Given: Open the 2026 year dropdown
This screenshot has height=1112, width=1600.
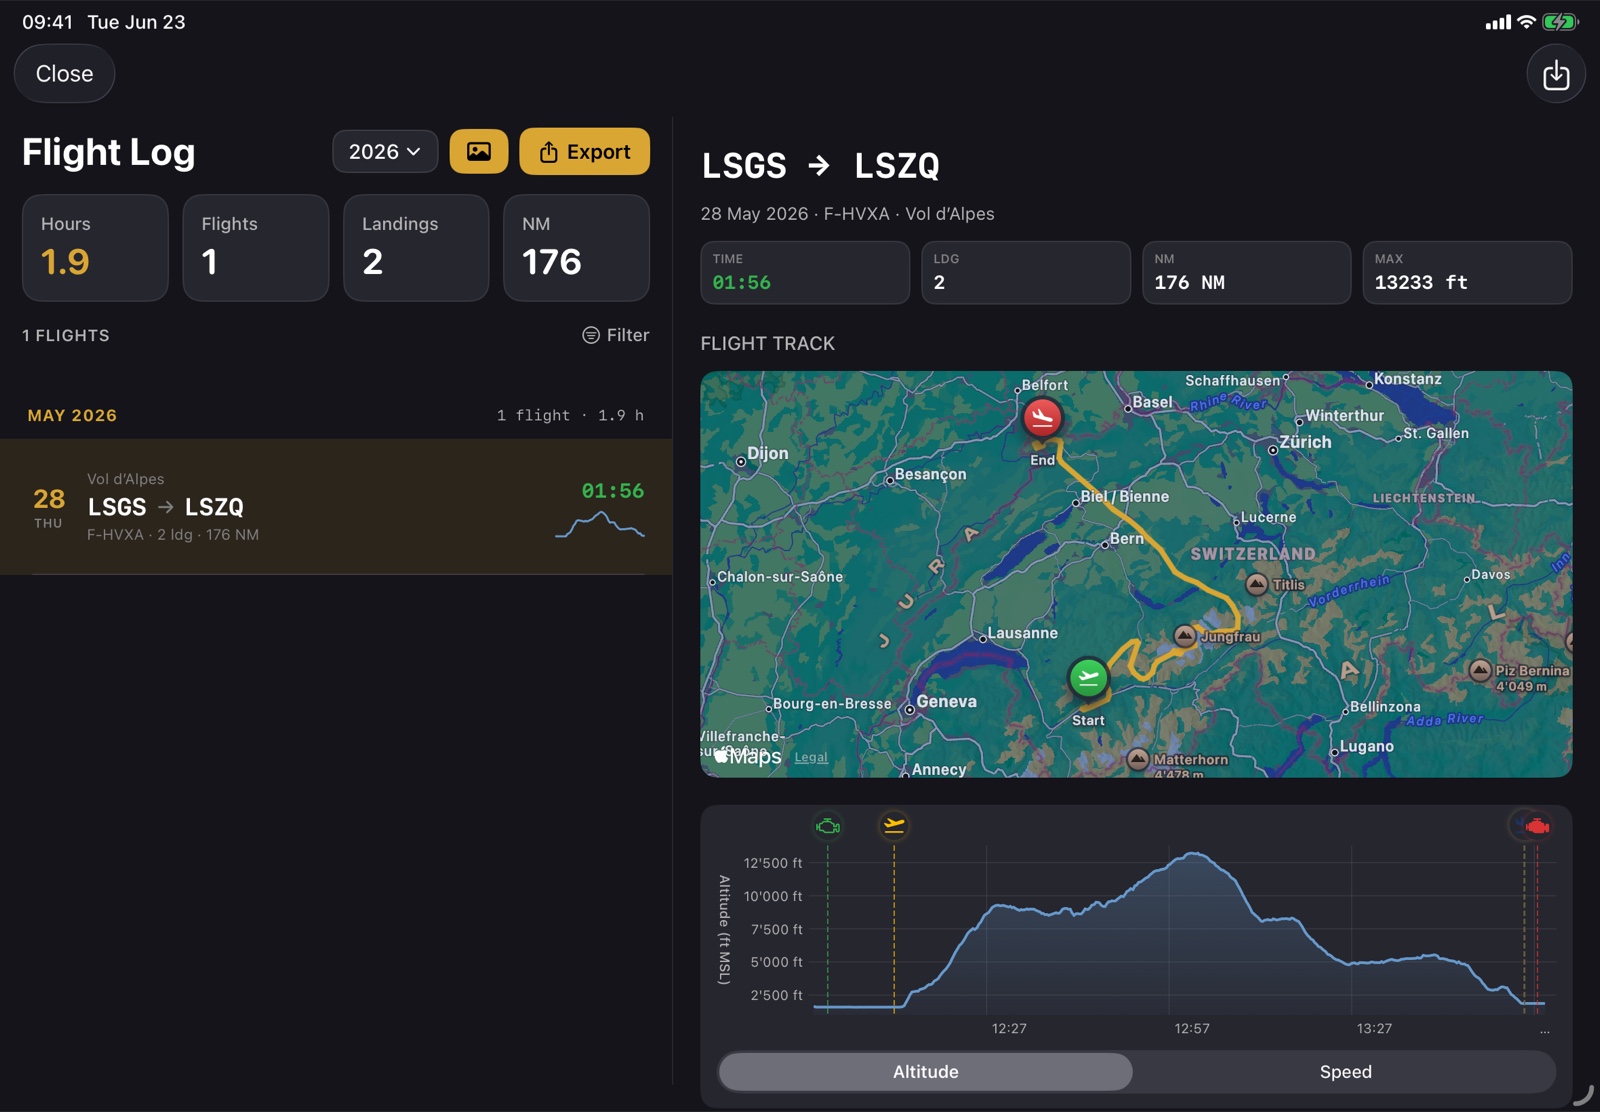Looking at the screenshot, I should click(x=385, y=152).
